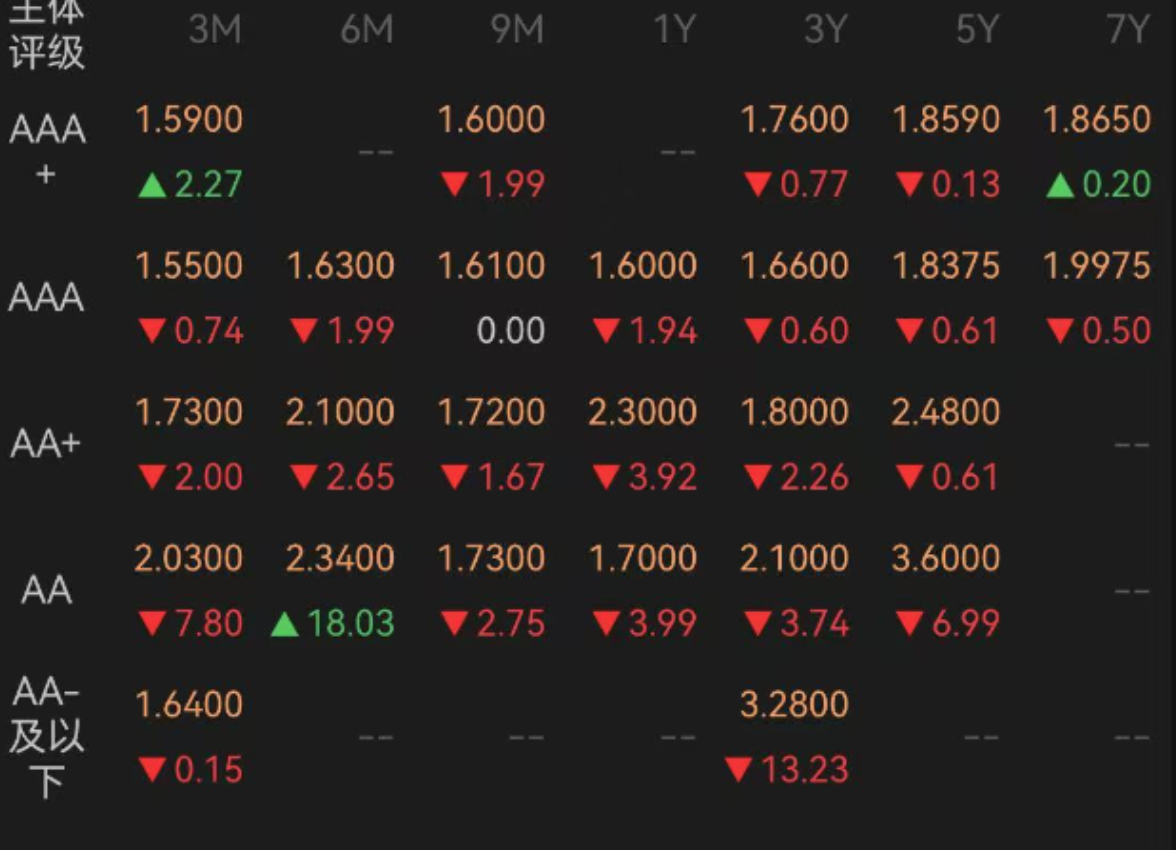Open the AA+ 1Y yield 2.3000
Image resolution: width=1176 pixels, height=850 pixels.
[x=643, y=412]
